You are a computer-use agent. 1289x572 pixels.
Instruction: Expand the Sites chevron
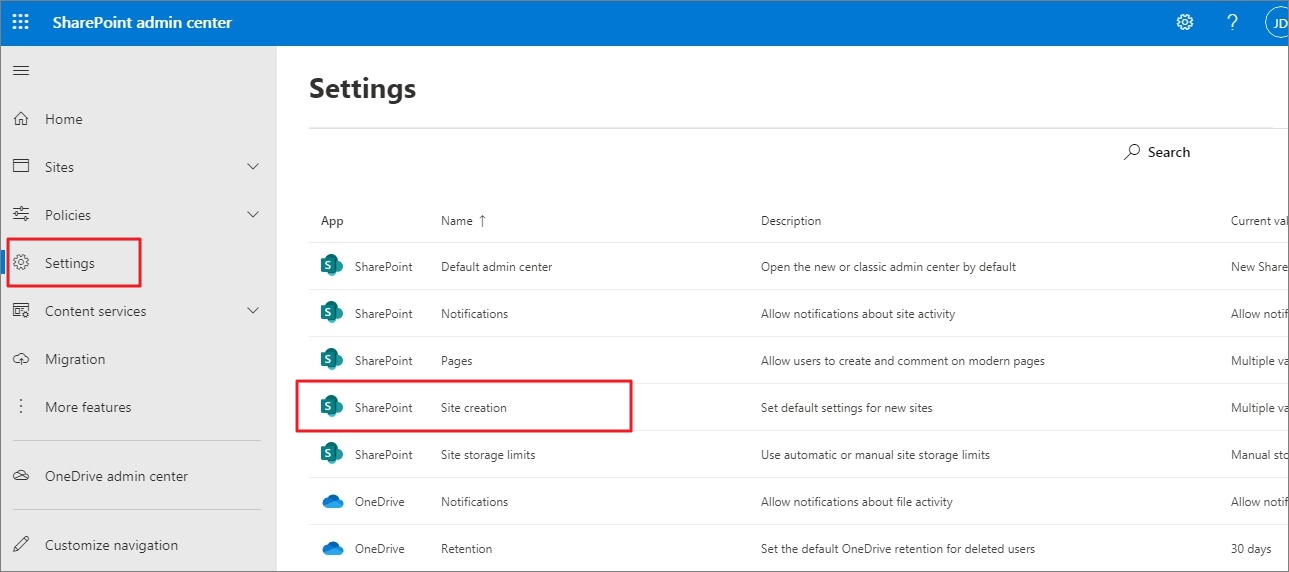pos(253,167)
